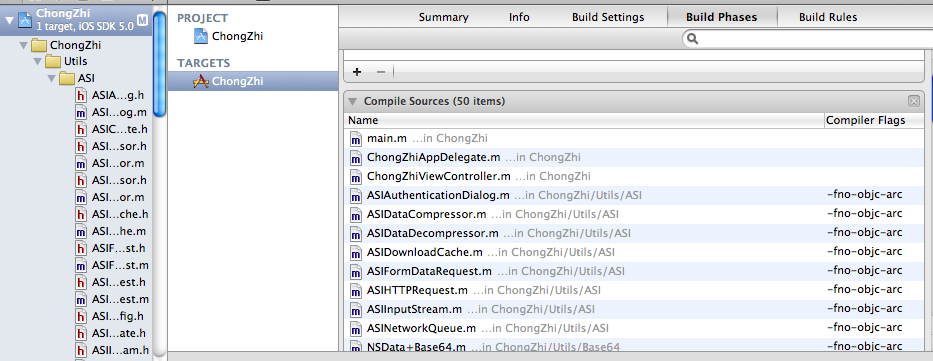Click the project icon under the PROJECT heading
Image resolution: width=933 pixels, height=361 pixels.
(201, 36)
